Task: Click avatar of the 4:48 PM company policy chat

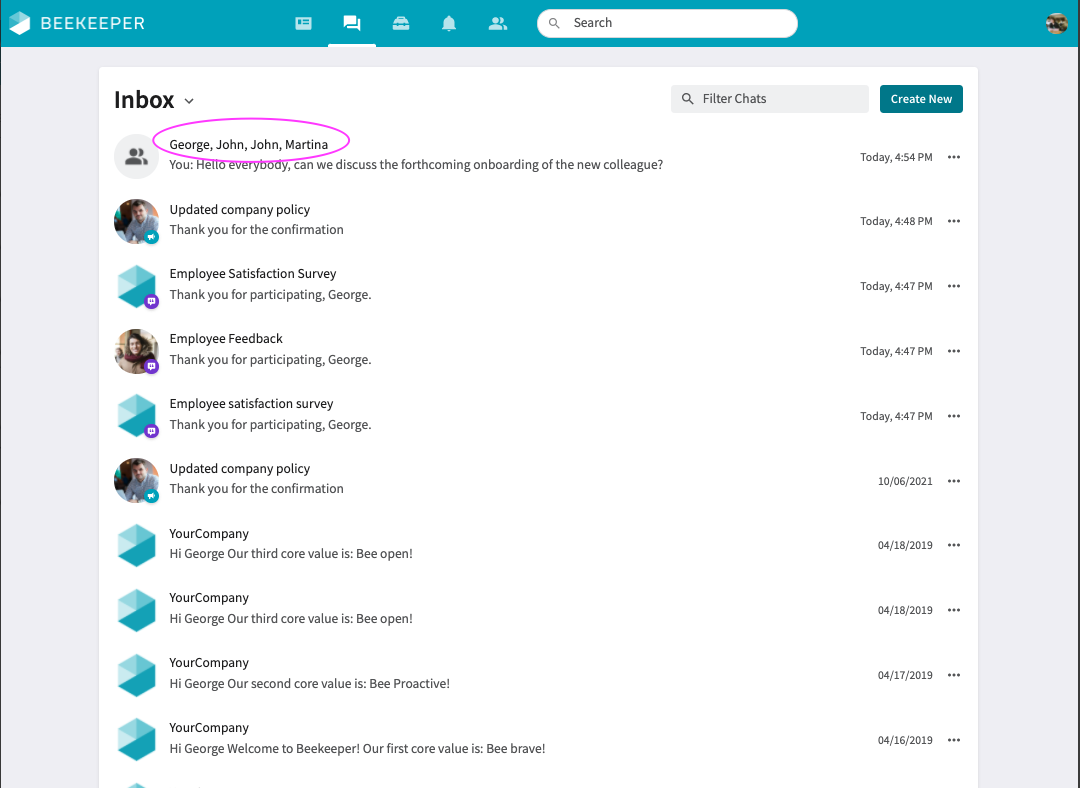Action: pyautogui.click(x=136, y=221)
